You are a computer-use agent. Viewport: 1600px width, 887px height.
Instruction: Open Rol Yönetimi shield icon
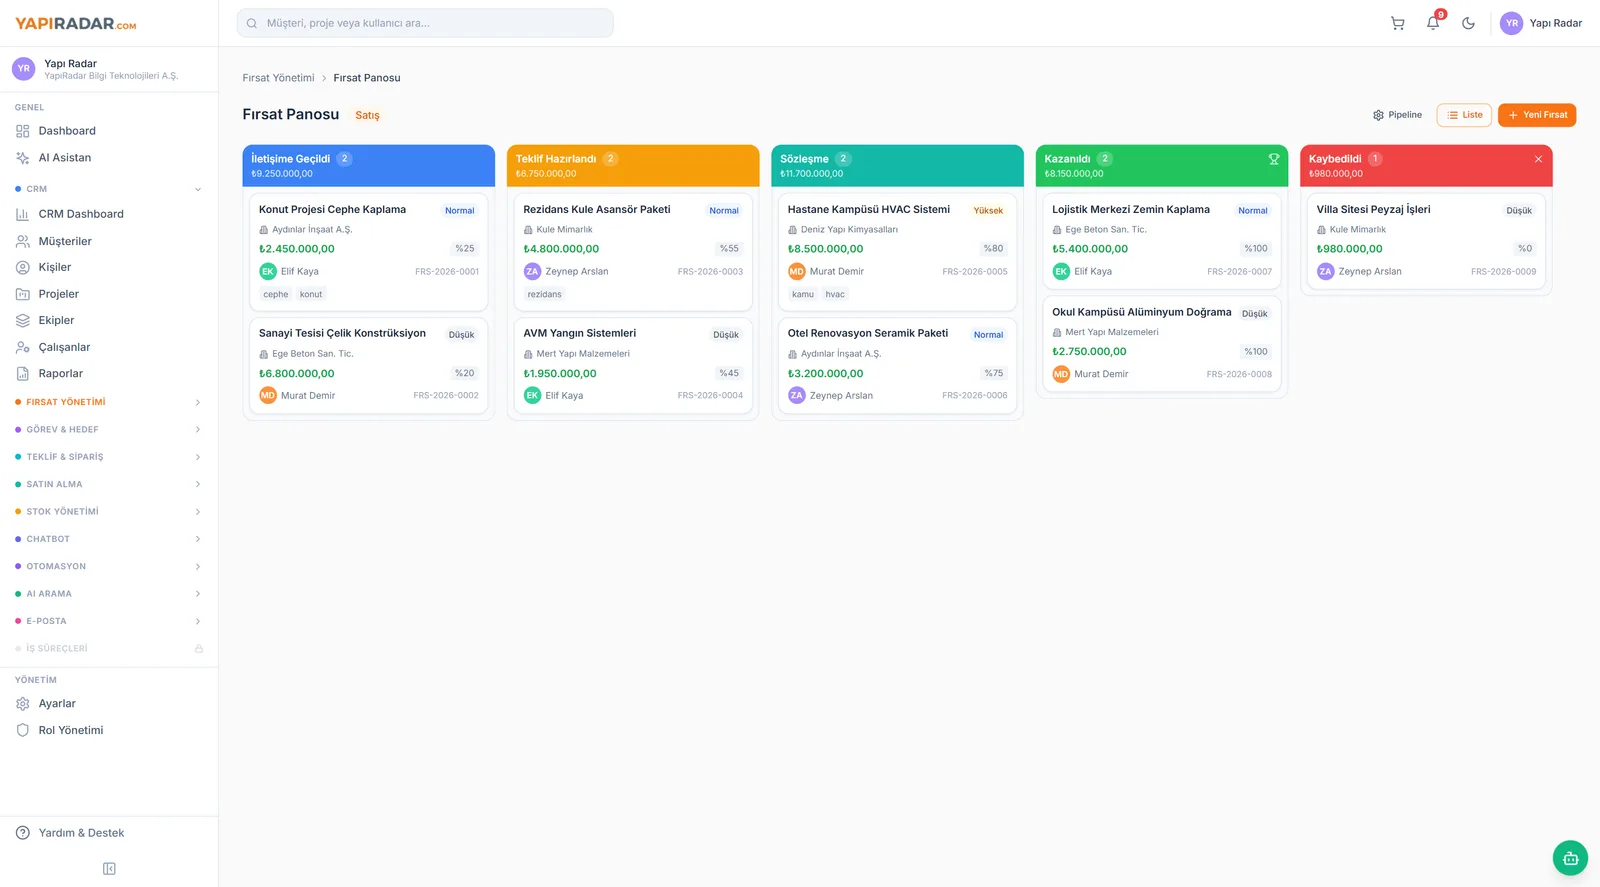[23, 730]
